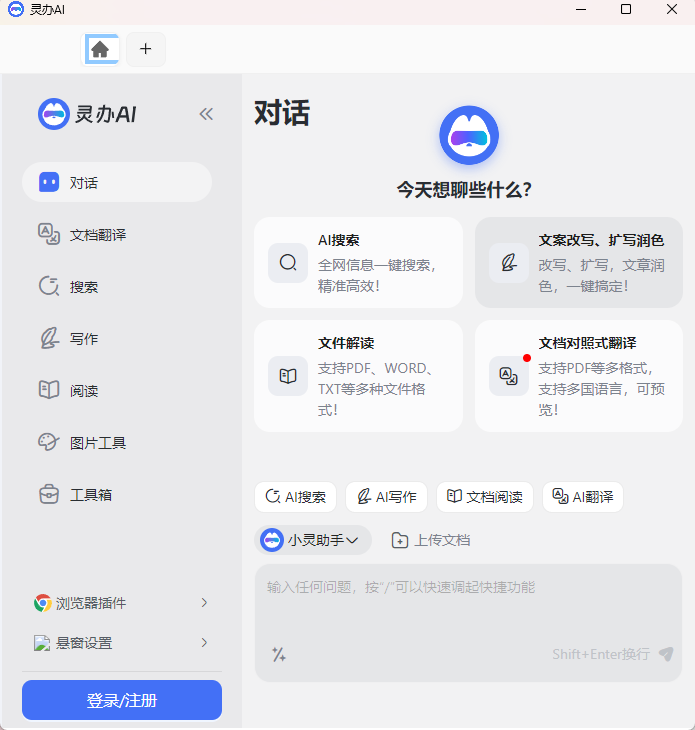This screenshot has width=695, height=730.
Task: Select 对话 in the sidebar
Action: coord(117,182)
